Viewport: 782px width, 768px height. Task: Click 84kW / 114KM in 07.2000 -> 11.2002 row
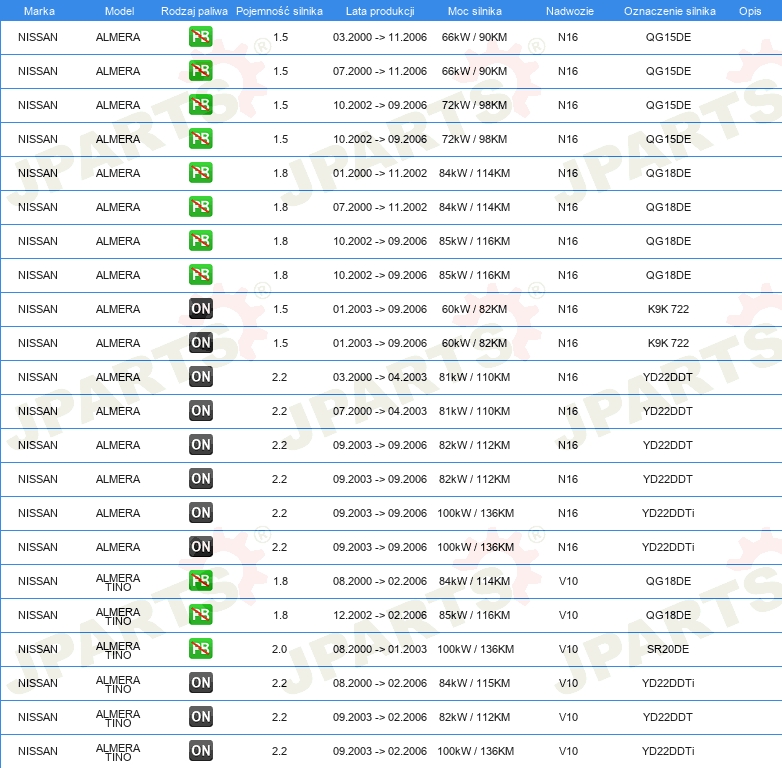click(x=474, y=207)
